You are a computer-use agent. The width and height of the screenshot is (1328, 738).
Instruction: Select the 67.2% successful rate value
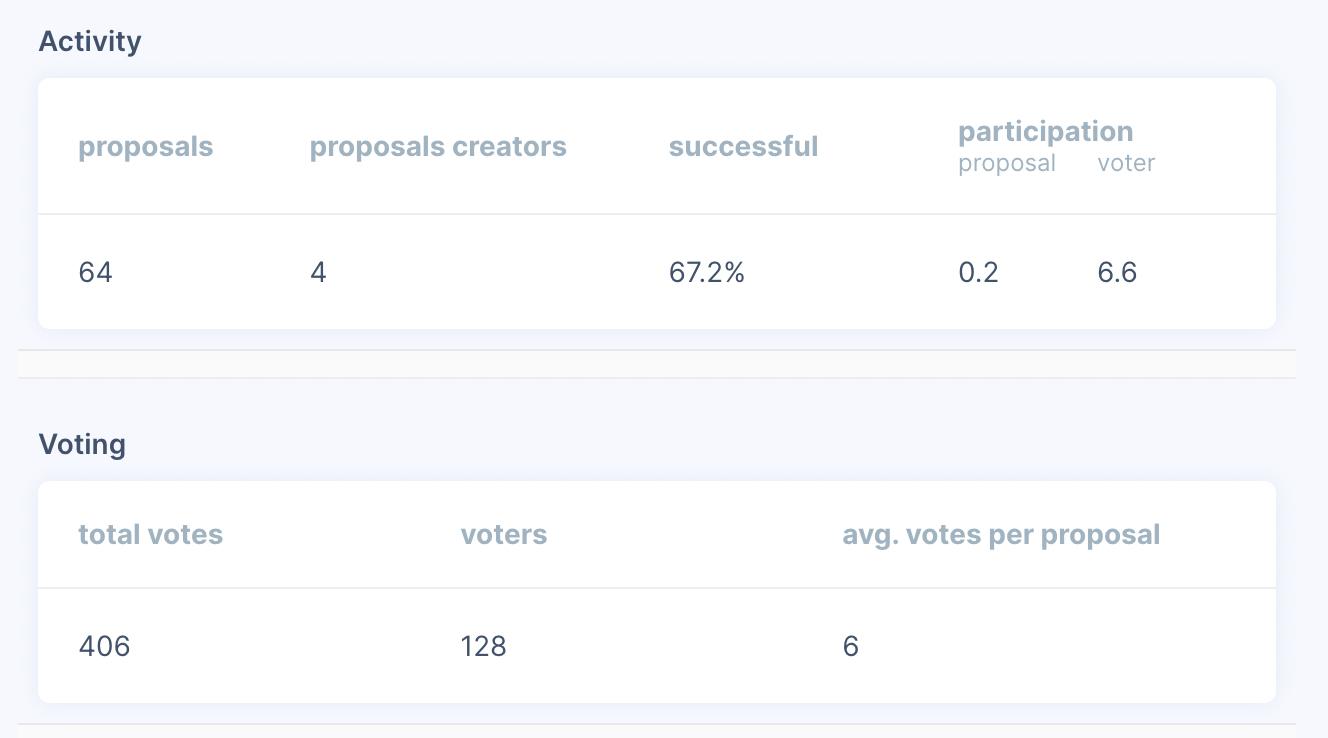706,273
